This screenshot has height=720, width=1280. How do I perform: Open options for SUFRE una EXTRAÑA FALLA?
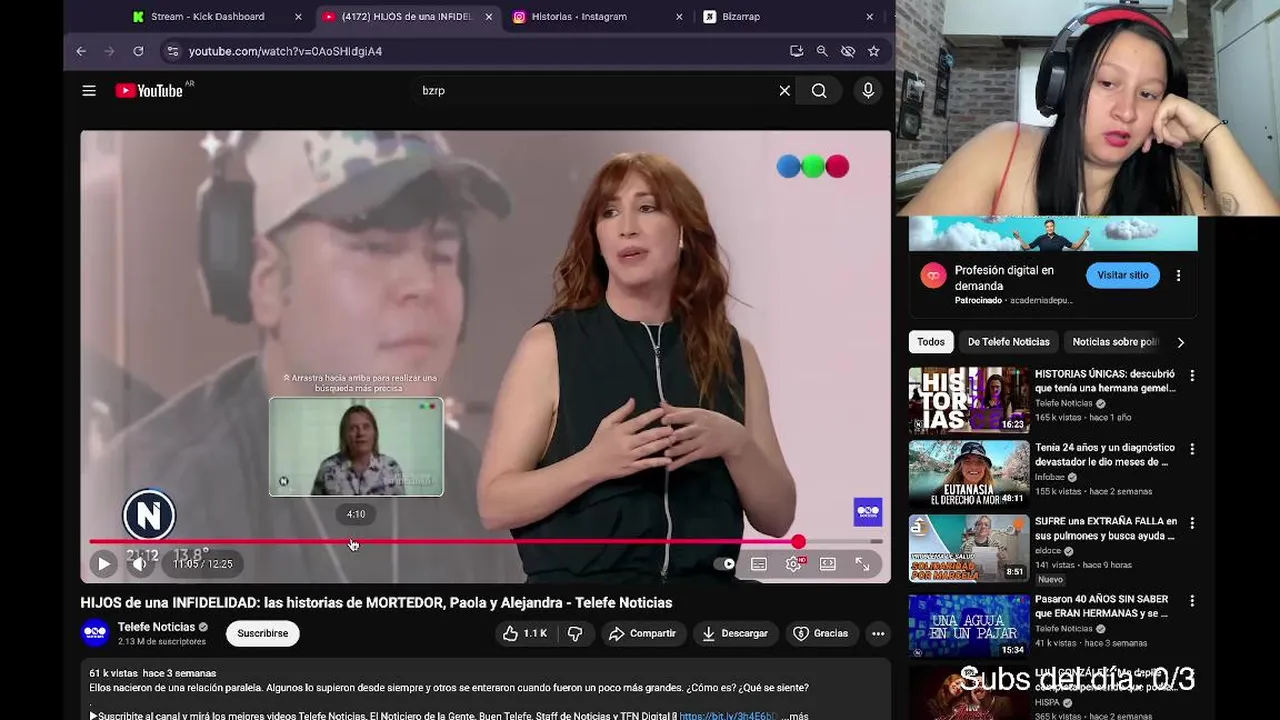click(x=1191, y=523)
